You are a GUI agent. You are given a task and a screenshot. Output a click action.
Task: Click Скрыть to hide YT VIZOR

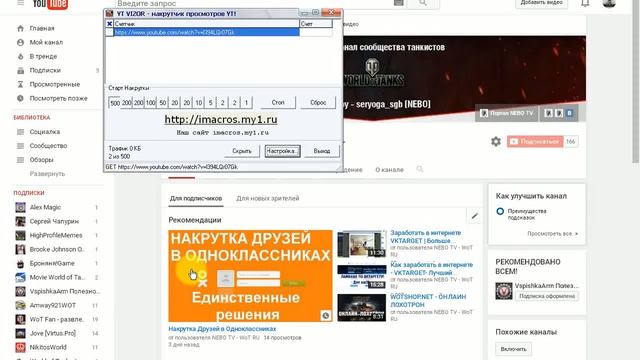[242, 151]
